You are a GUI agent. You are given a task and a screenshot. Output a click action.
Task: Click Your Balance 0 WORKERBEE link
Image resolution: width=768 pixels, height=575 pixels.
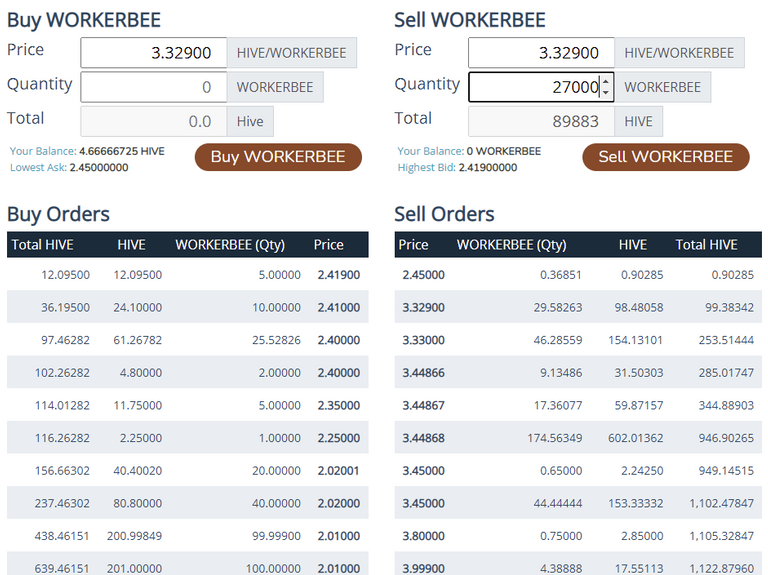[469, 151]
